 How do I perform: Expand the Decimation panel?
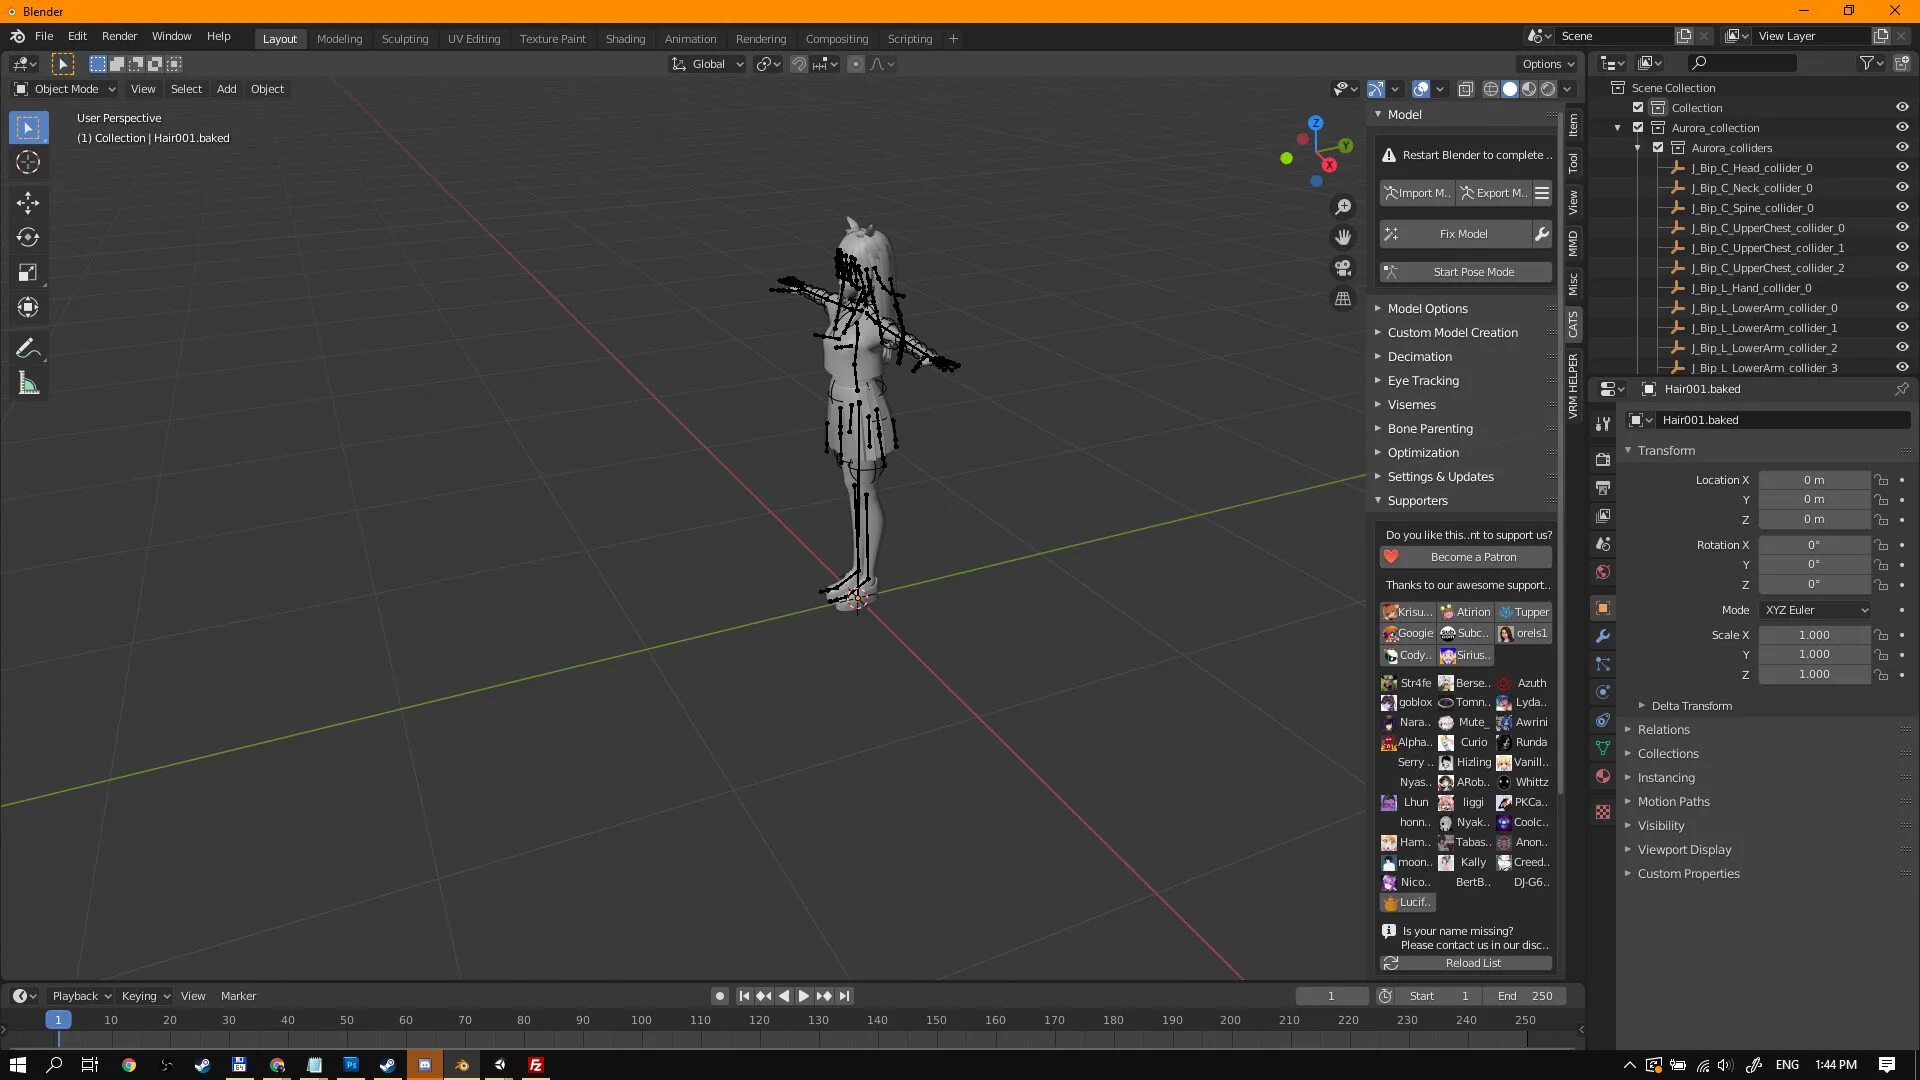tap(1419, 357)
